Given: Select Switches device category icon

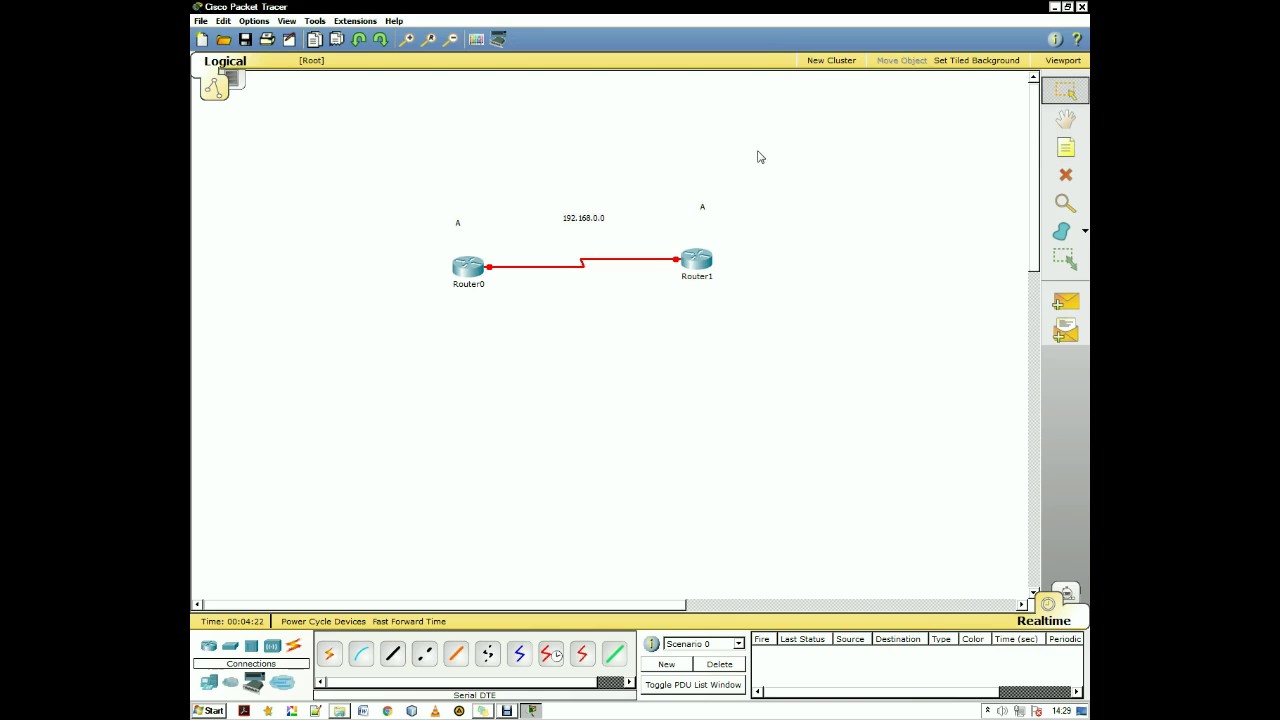Looking at the screenshot, I should coord(230,646).
